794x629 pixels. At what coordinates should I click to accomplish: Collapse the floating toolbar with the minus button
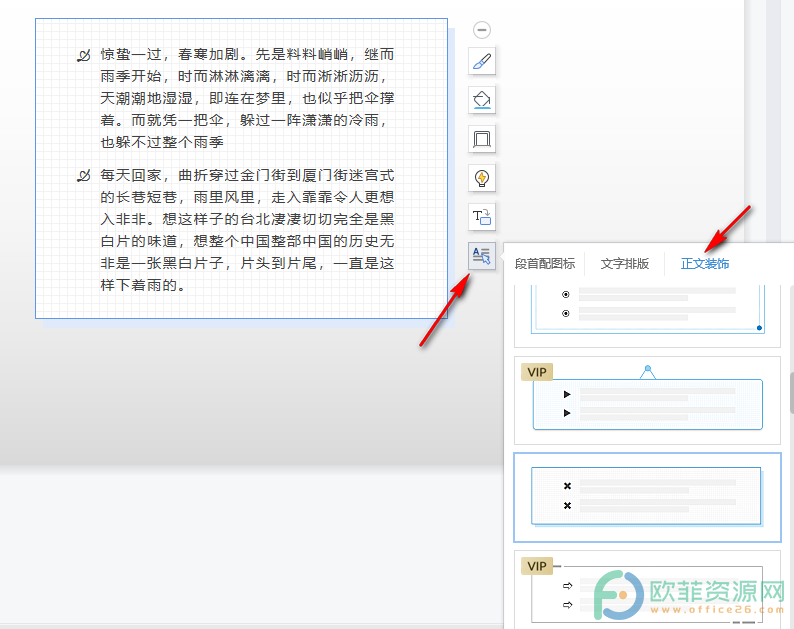pos(482,30)
